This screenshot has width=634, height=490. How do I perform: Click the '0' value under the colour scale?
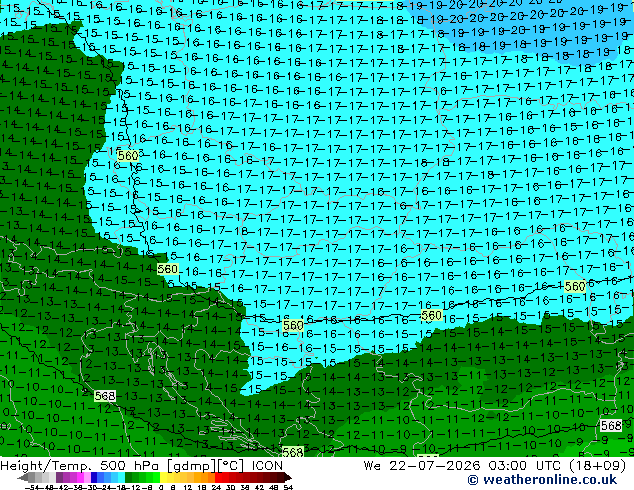[161, 487]
